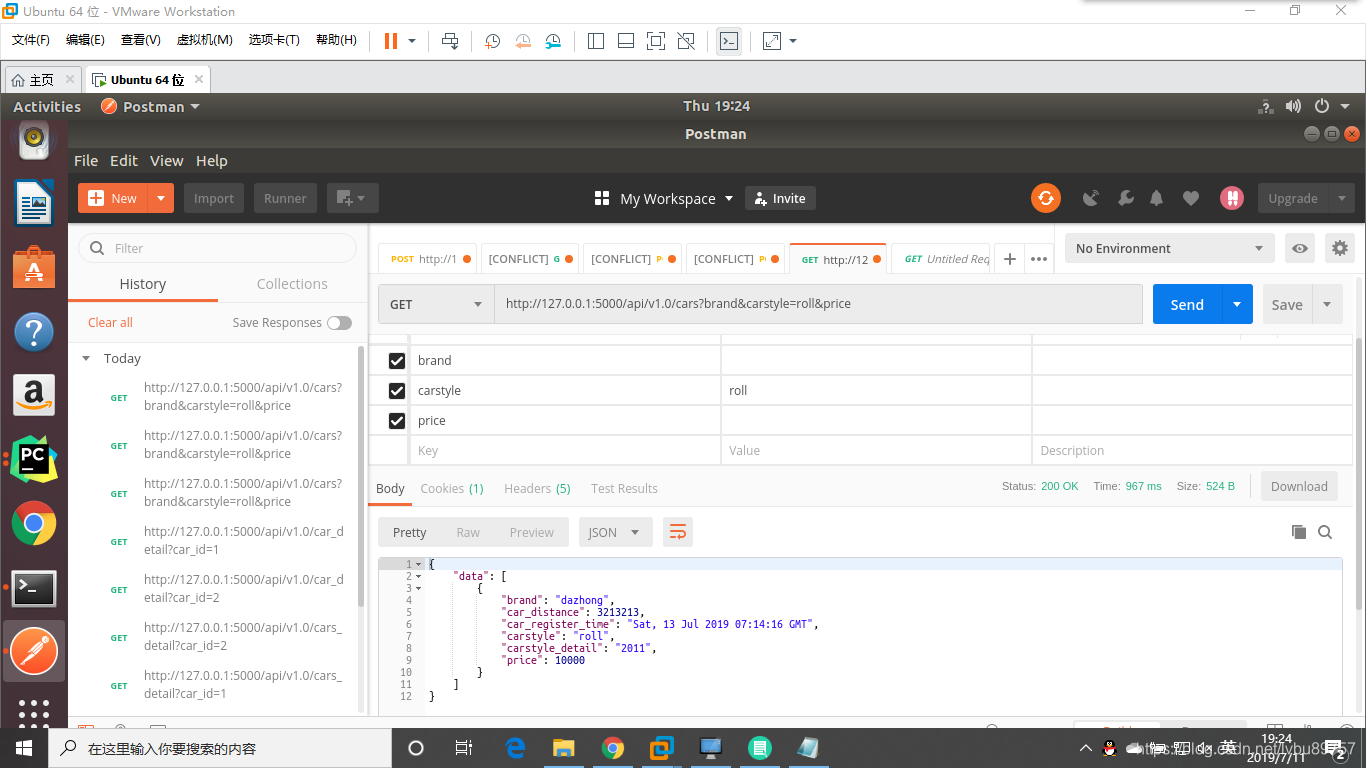Click the Download response button

click(1299, 486)
